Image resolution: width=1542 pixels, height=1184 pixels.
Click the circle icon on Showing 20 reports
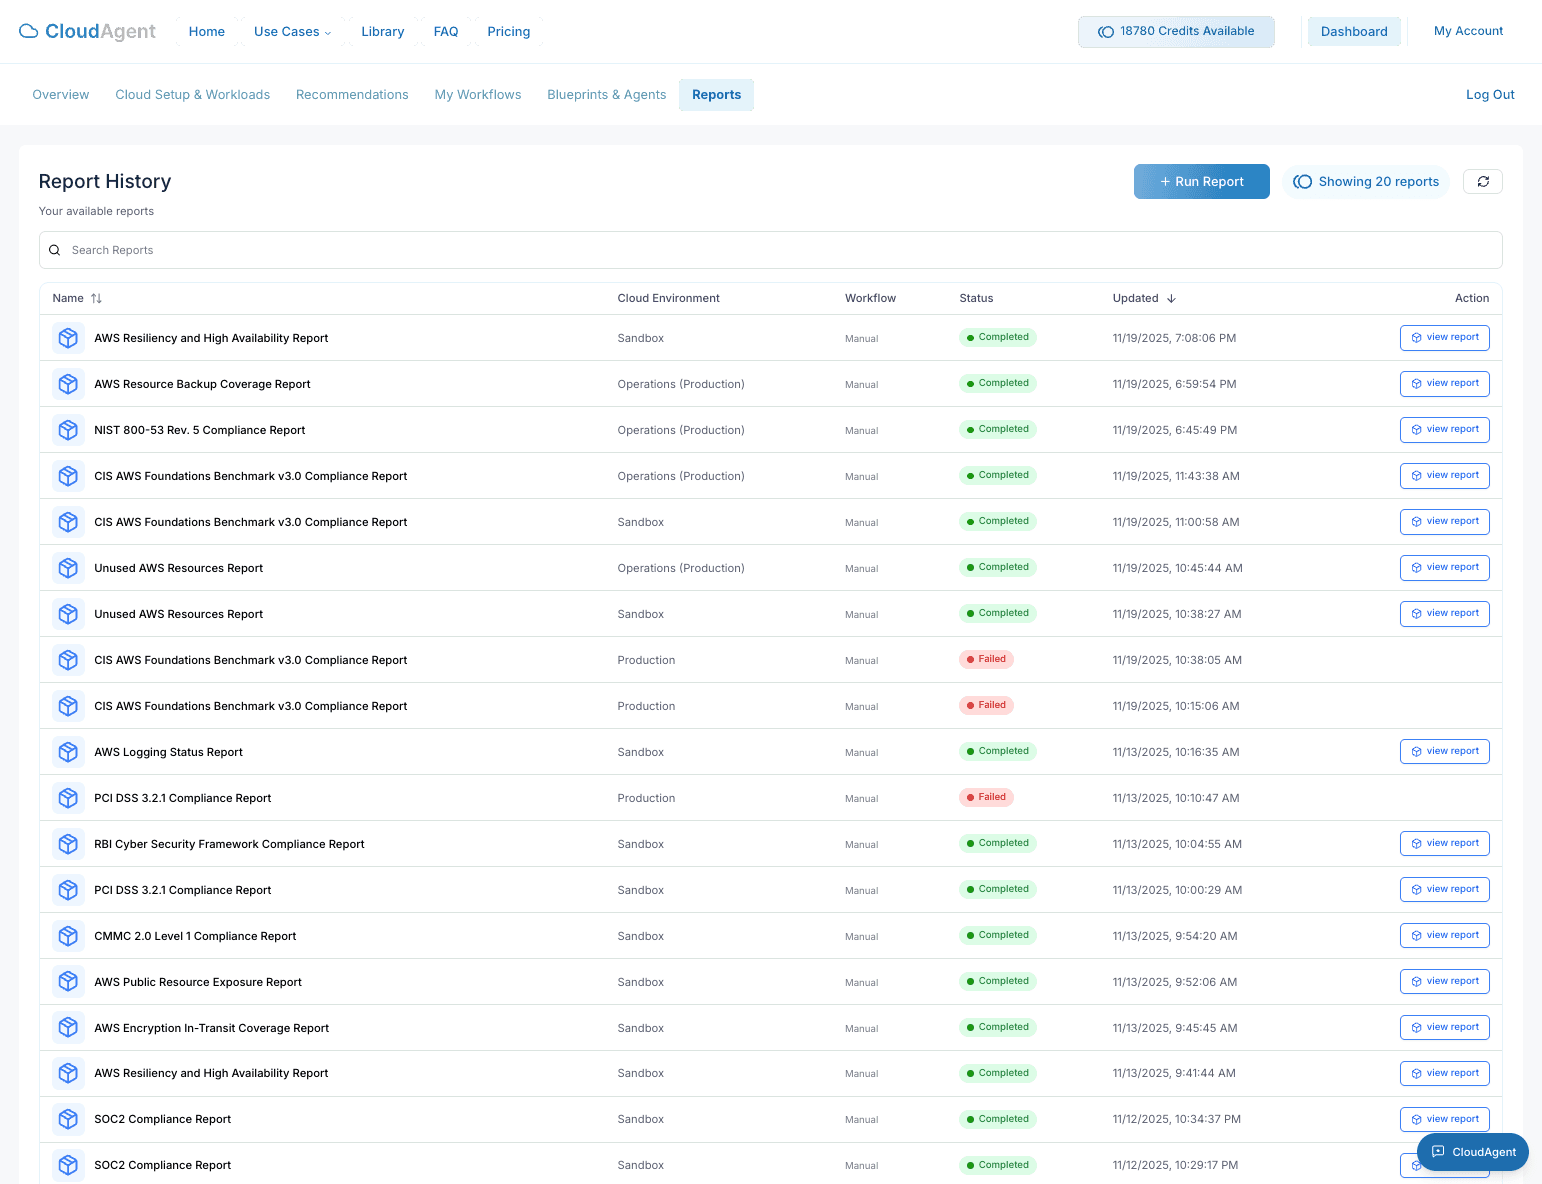click(1303, 181)
